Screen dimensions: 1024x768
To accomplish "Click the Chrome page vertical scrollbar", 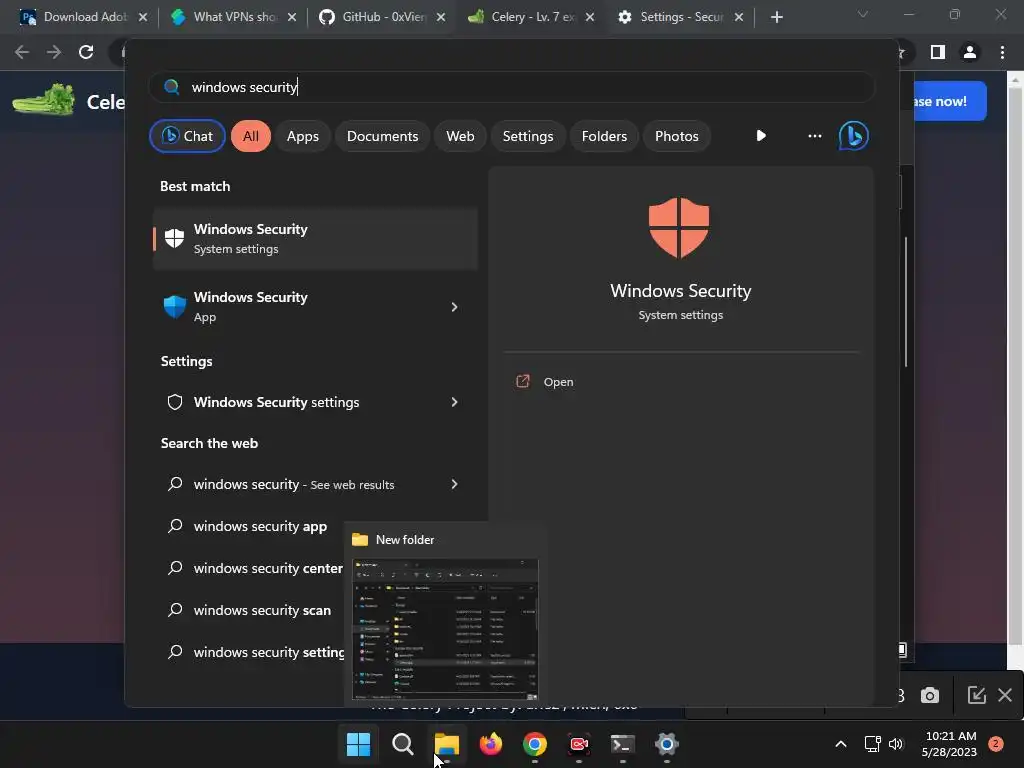I will coord(1015,366).
